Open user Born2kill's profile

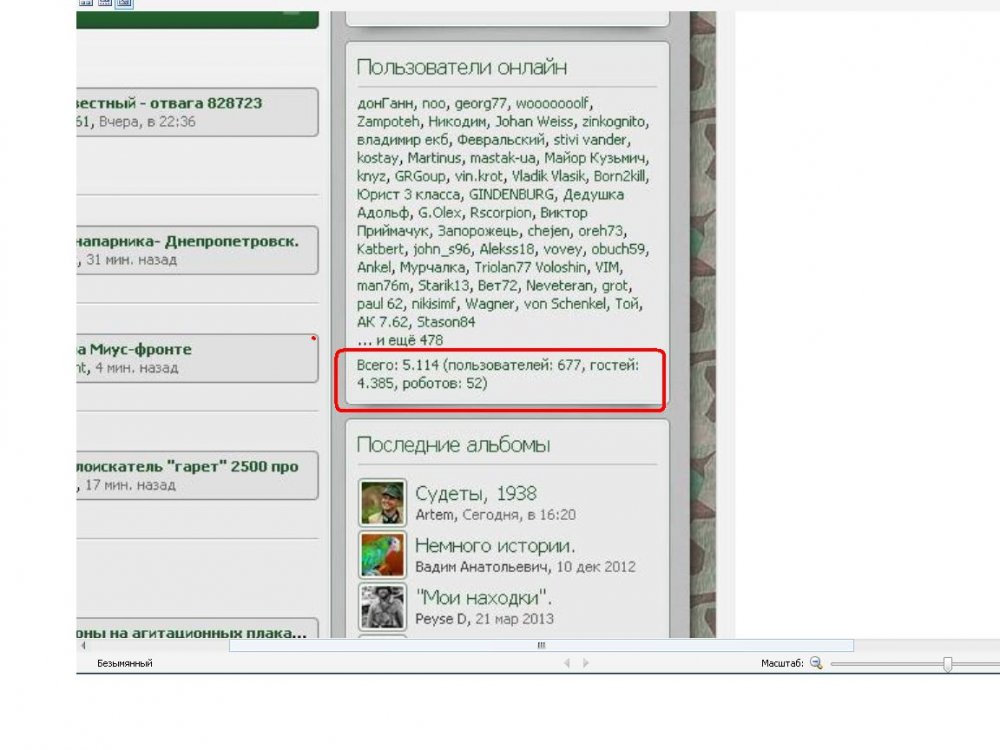pyautogui.click(x=619, y=176)
